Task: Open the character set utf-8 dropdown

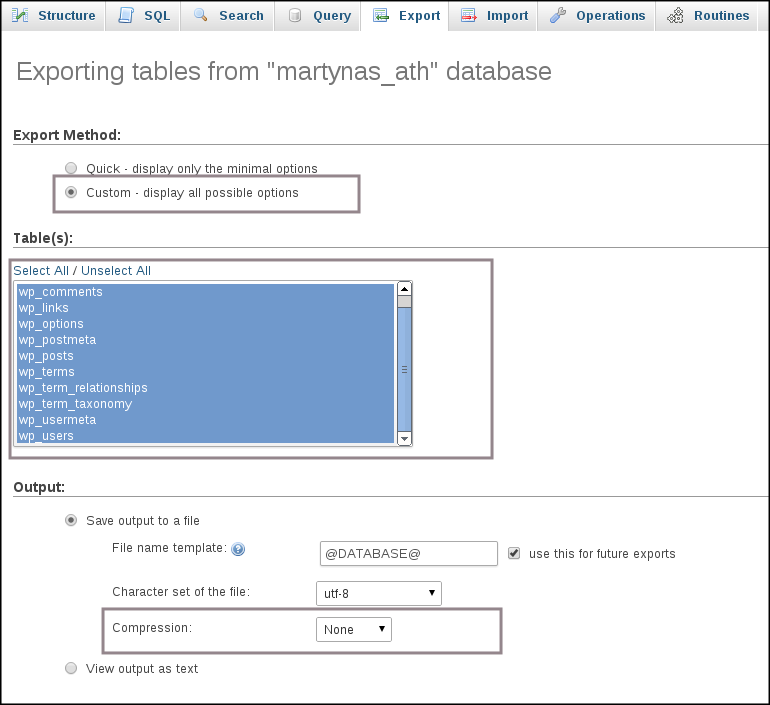Action: tap(378, 593)
